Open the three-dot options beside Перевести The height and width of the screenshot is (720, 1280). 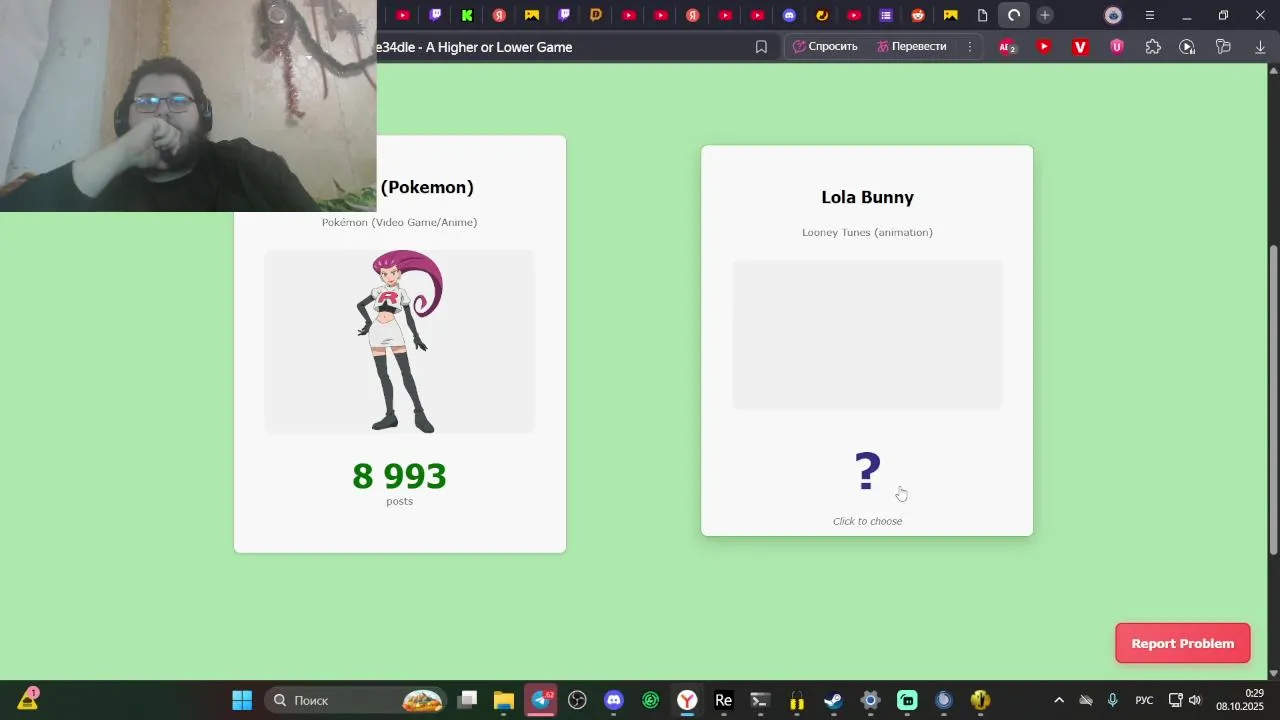coord(969,47)
